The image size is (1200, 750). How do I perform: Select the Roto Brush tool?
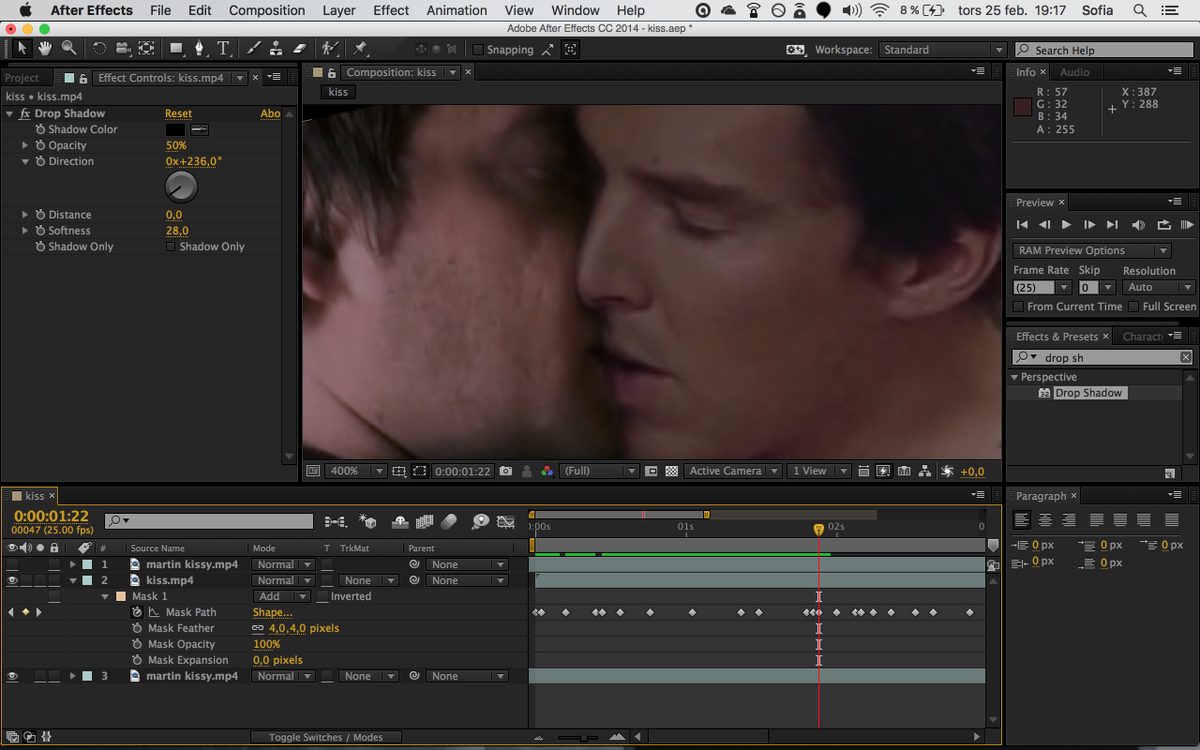coord(330,48)
